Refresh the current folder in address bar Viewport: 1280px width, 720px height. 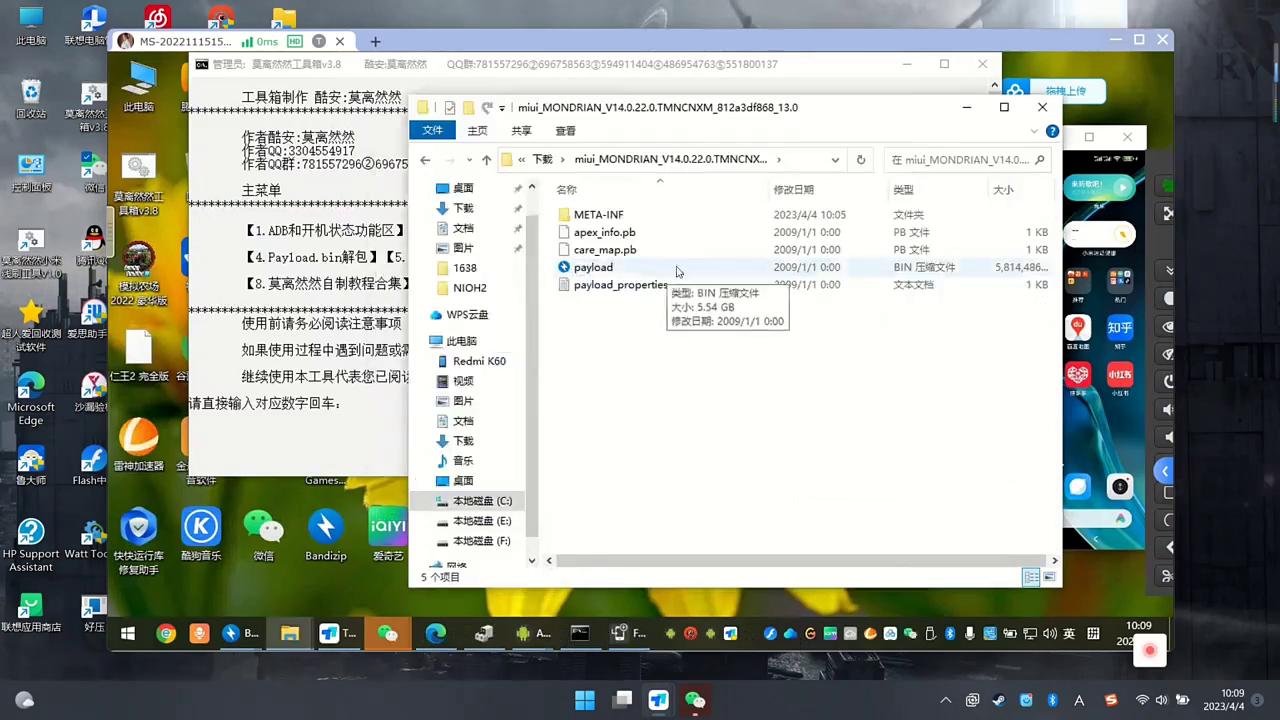point(860,160)
